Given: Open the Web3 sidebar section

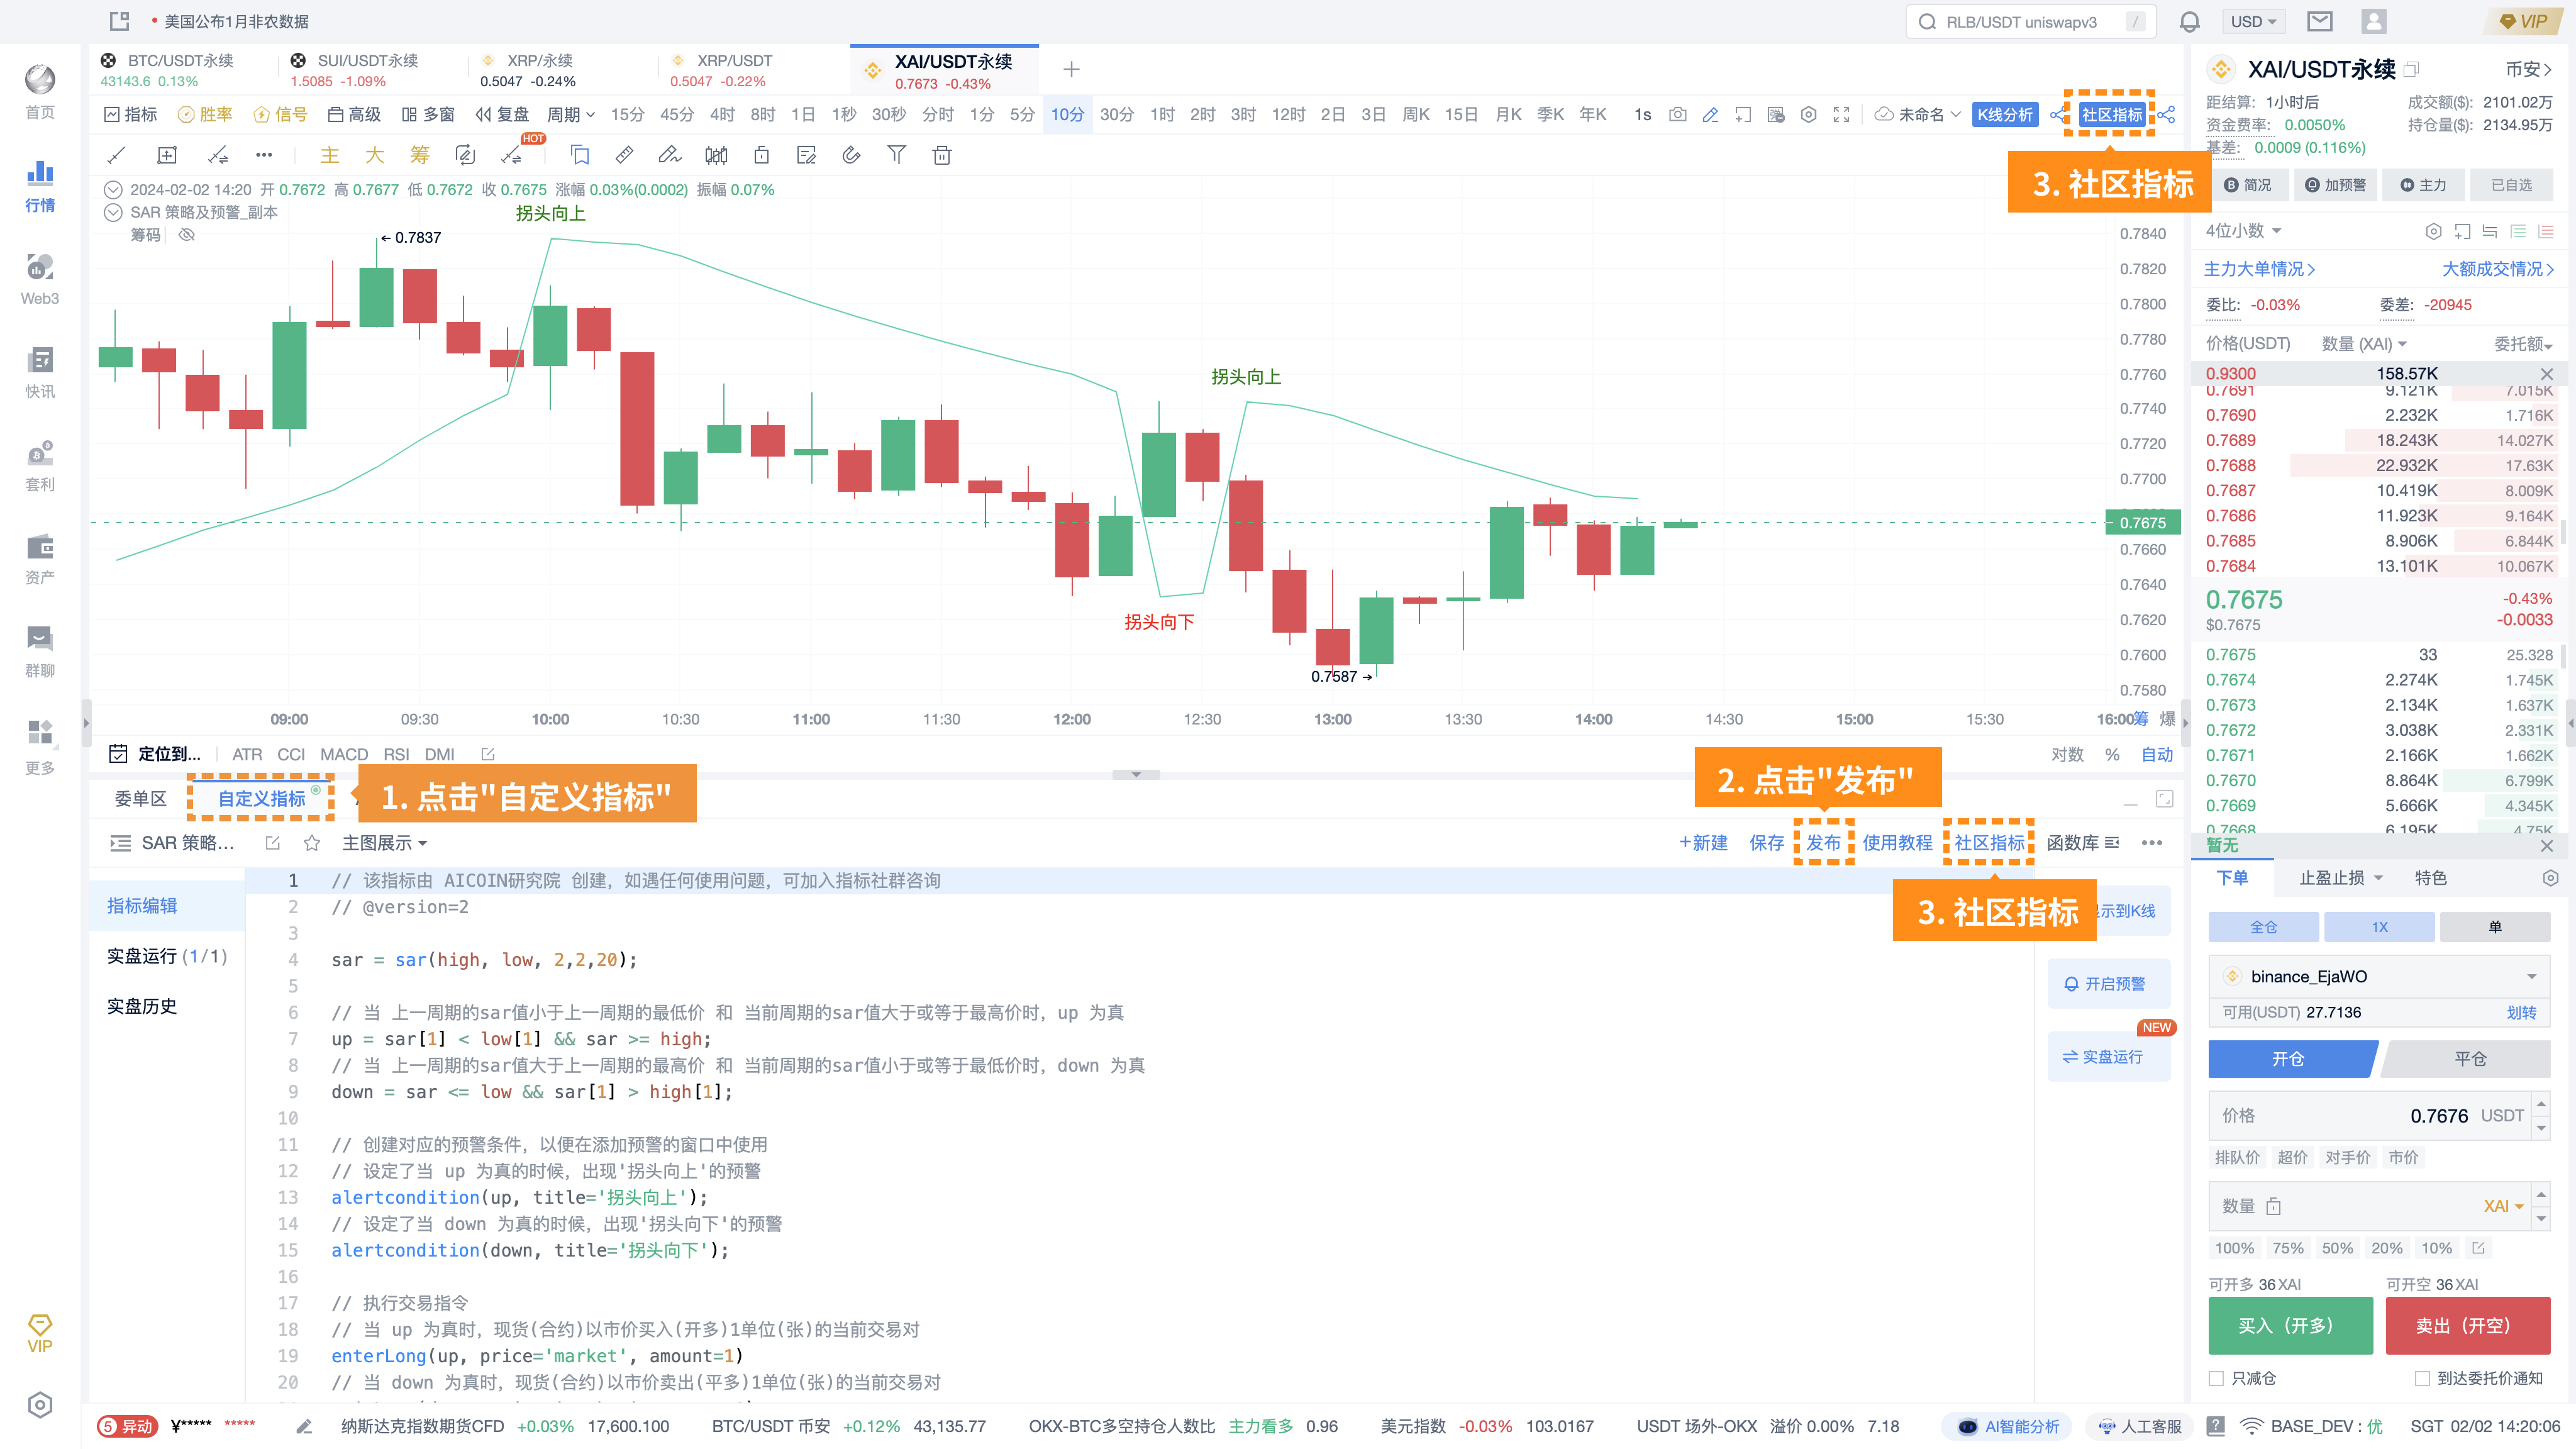Looking at the screenshot, I should (40, 279).
